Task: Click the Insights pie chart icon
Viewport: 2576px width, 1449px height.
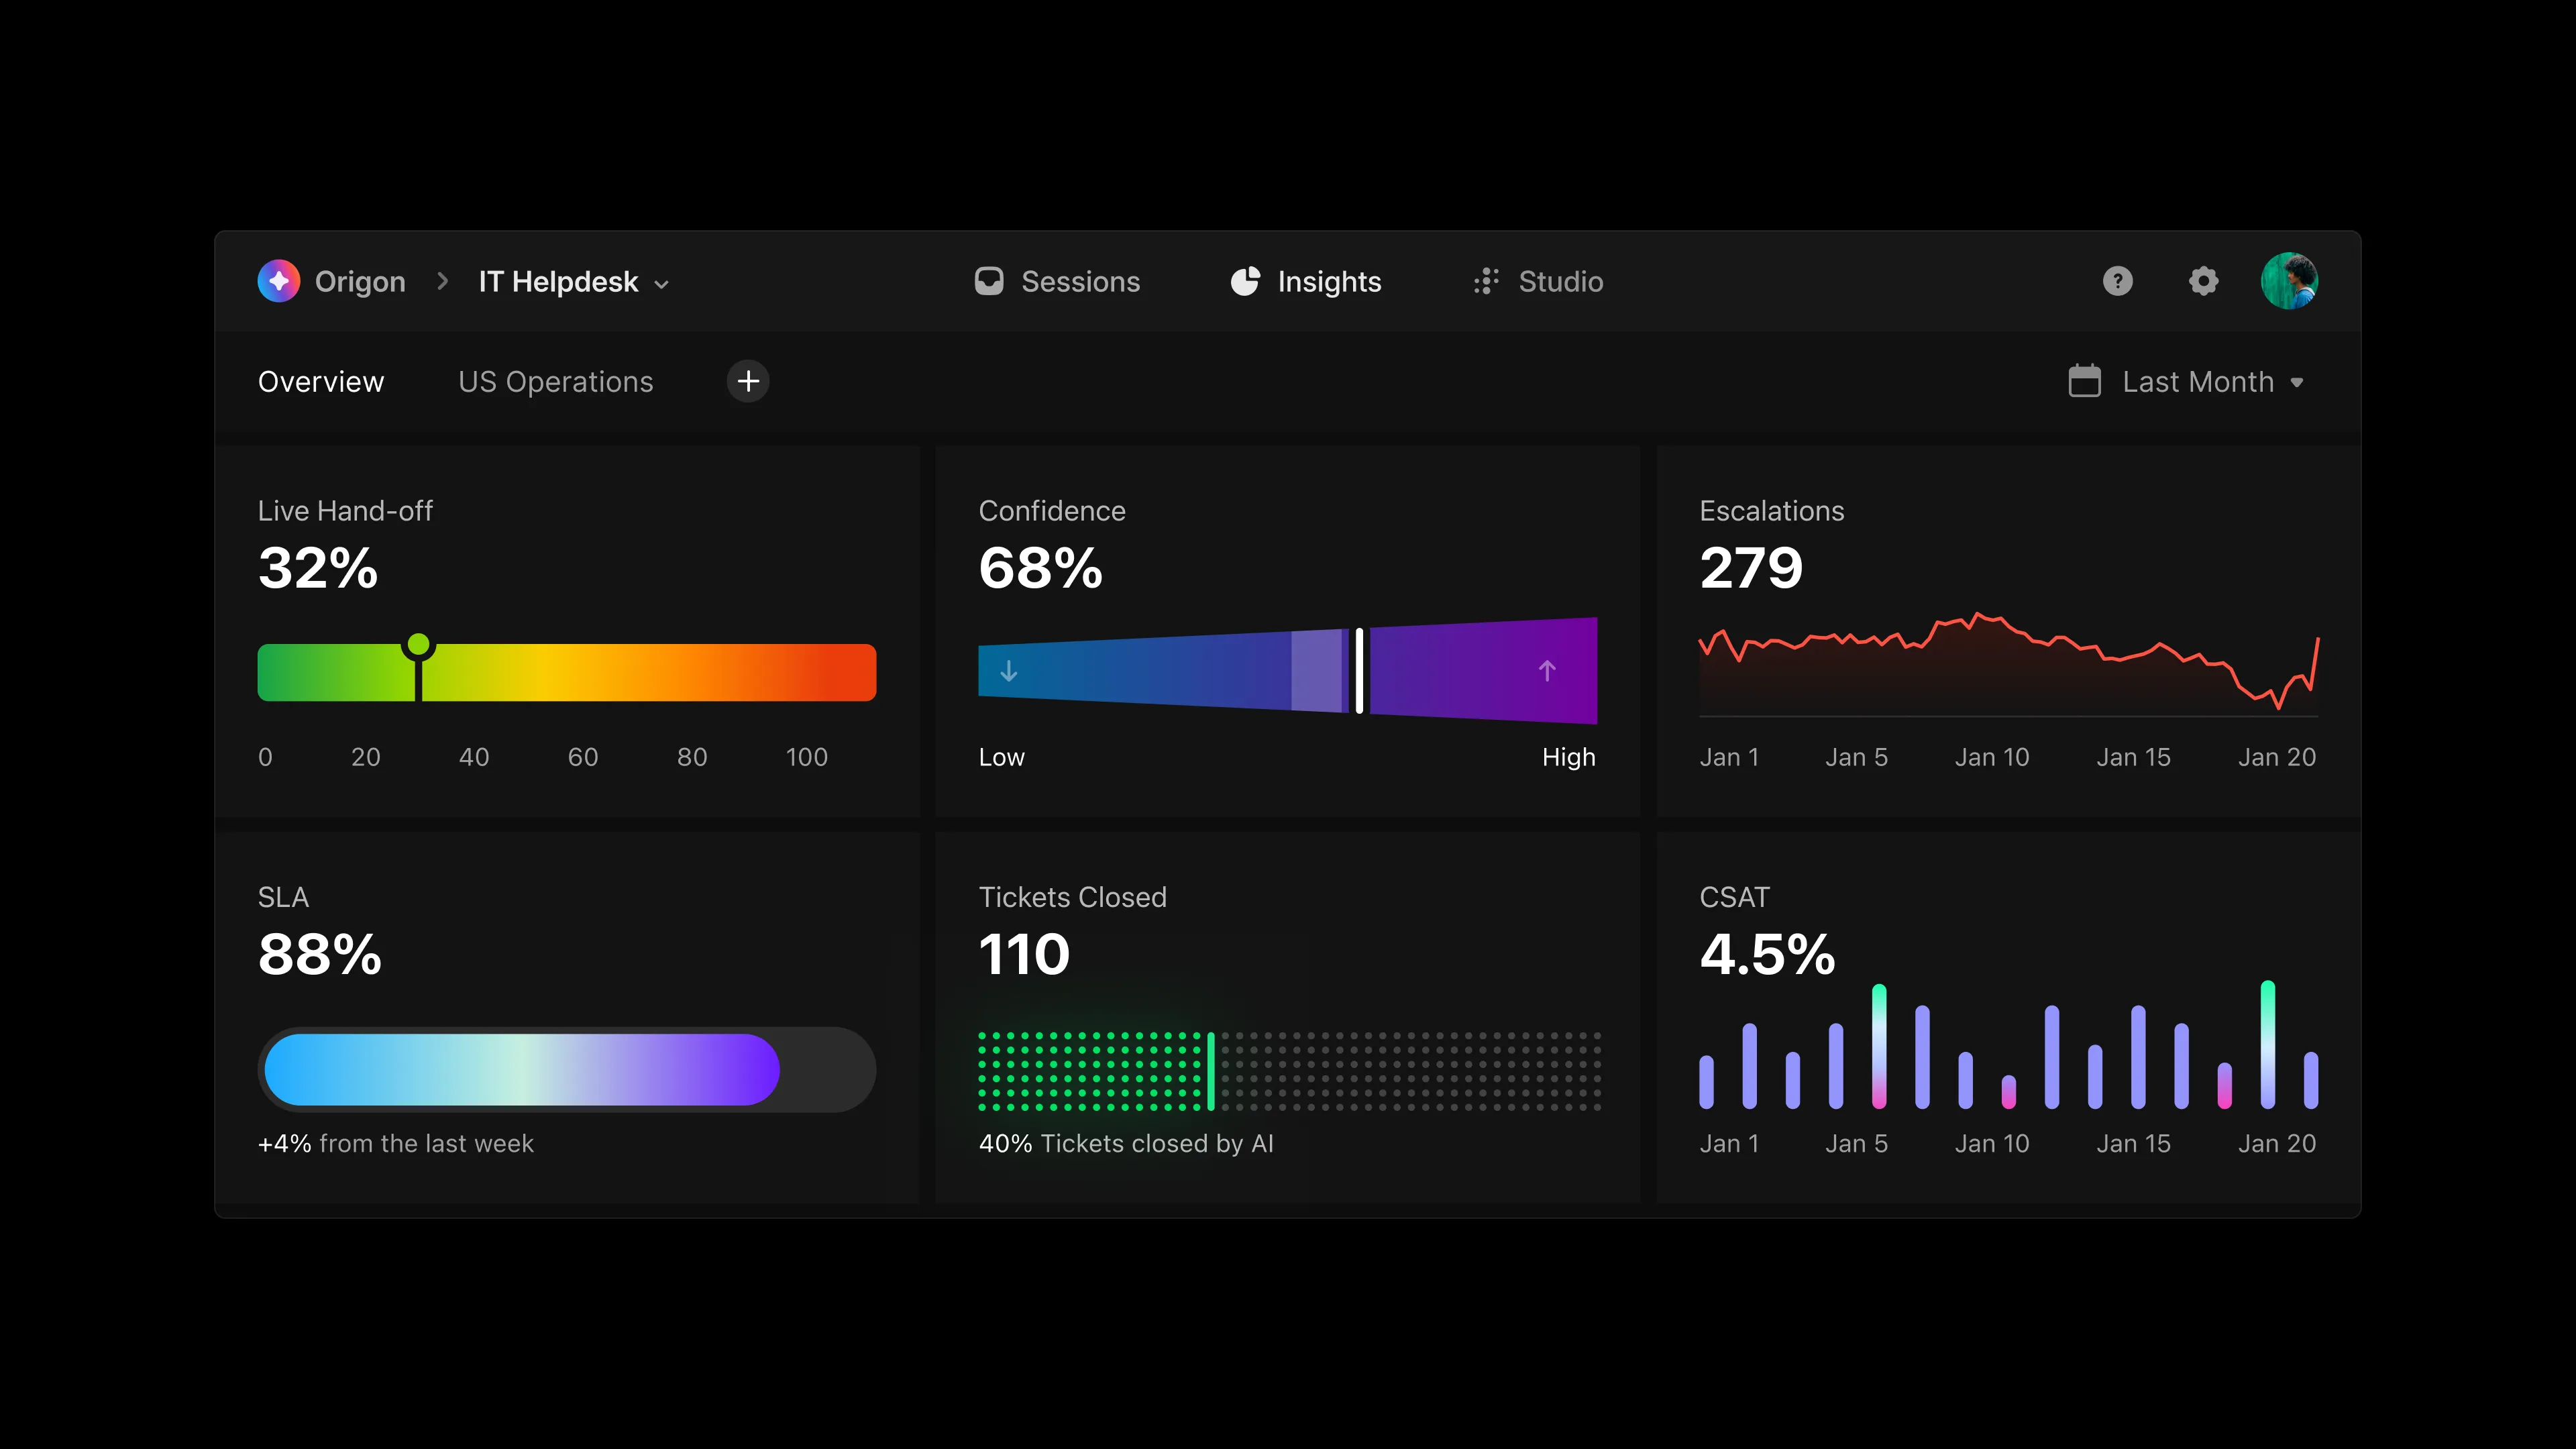Action: (x=1244, y=281)
